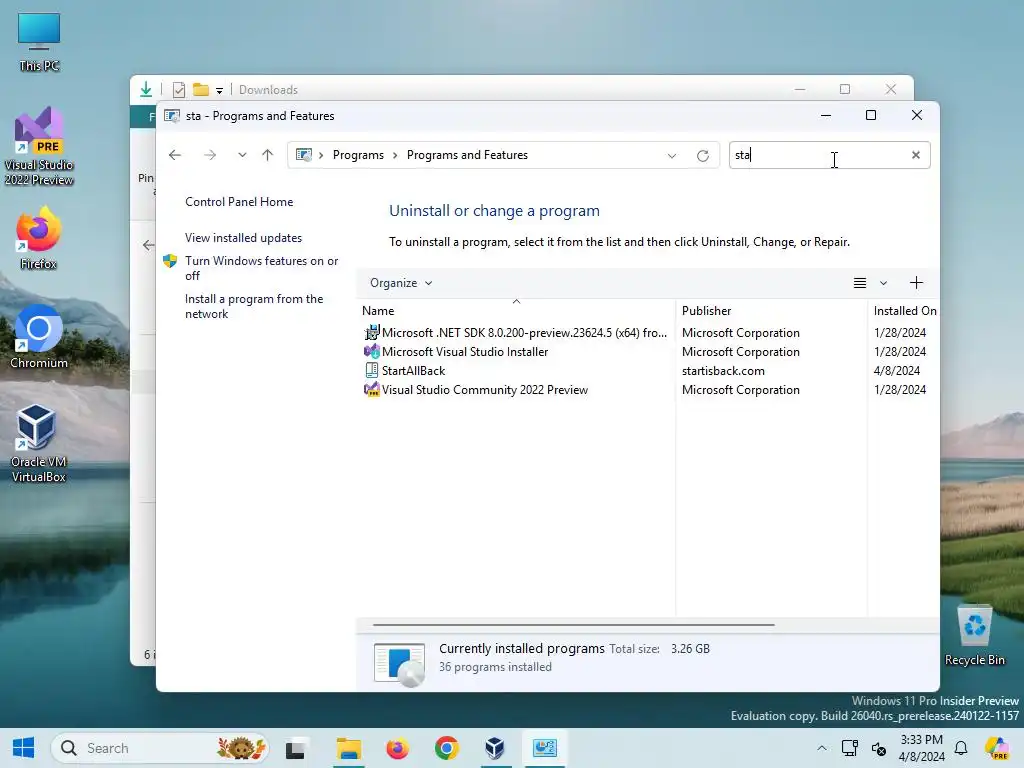
Task: Click folder icon in Downloads quick access toolbar
Action: pos(200,89)
